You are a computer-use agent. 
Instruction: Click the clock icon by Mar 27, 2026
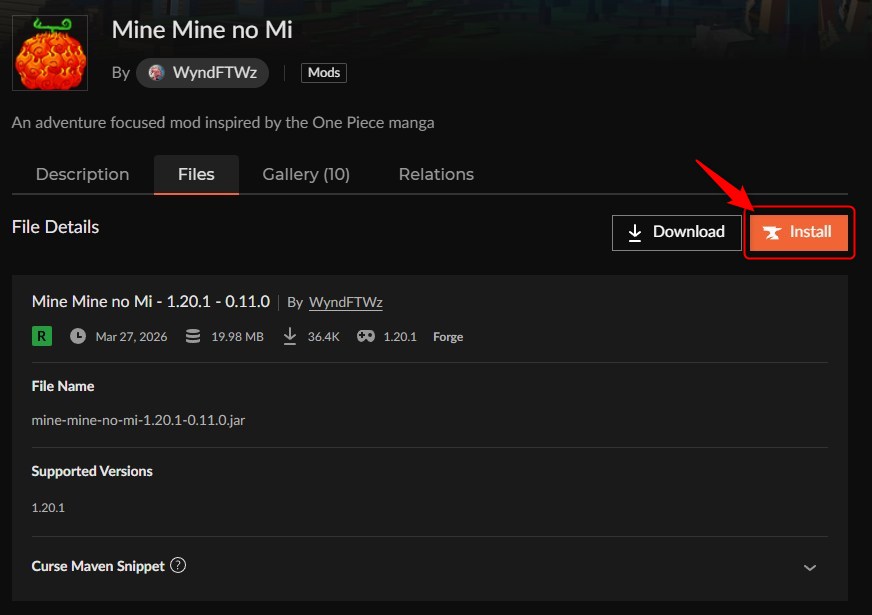tap(78, 336)
